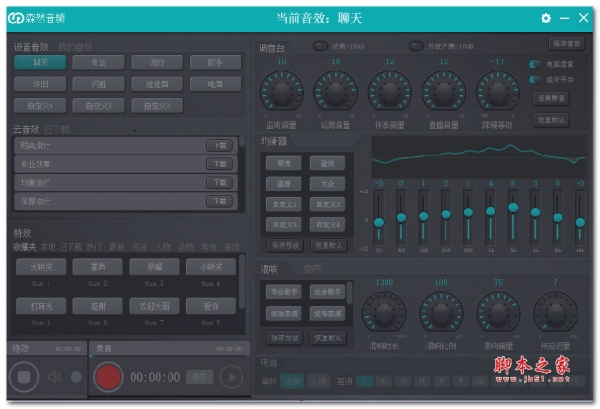This screenshot has width=600, height=409.
Task: Play the 掌声 sound effect
Action: pos(98,267)
